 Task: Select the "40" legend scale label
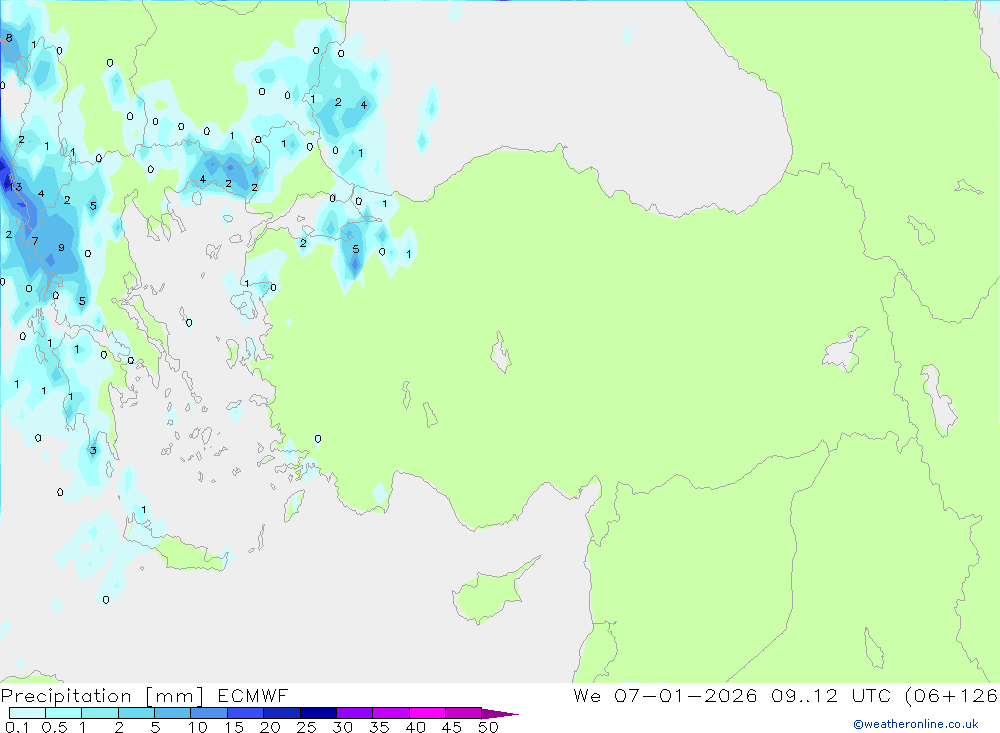click(415, 727)
